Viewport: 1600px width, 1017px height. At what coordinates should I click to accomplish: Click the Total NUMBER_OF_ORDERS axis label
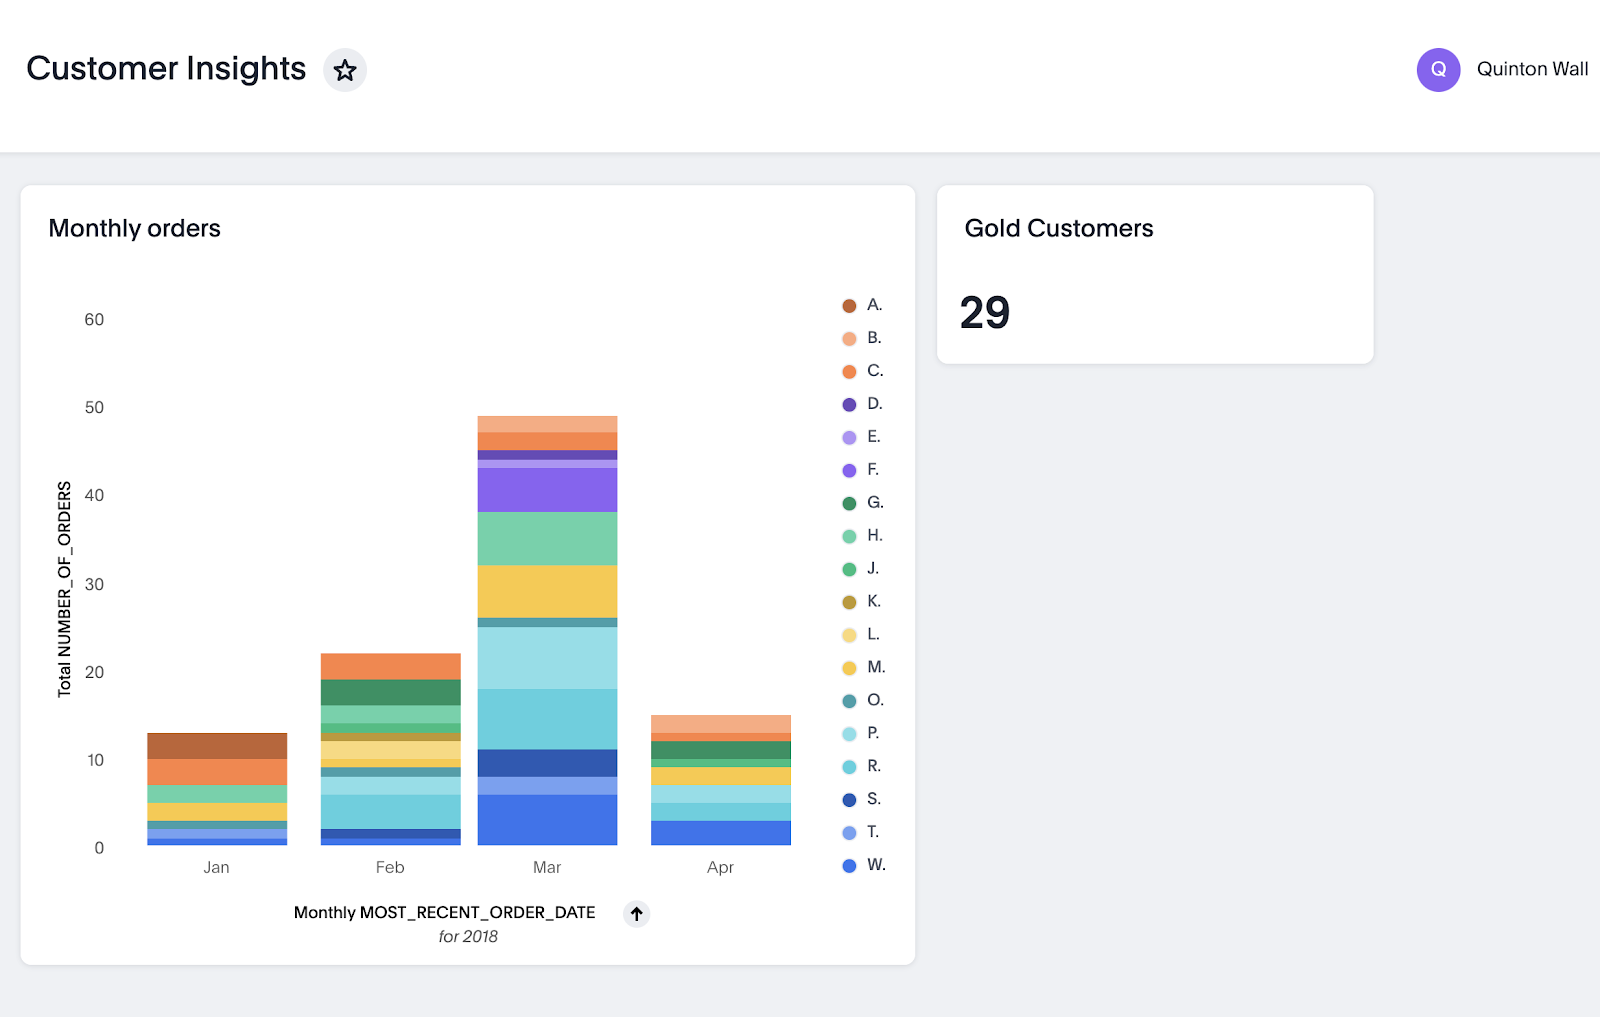coord(65,589)
